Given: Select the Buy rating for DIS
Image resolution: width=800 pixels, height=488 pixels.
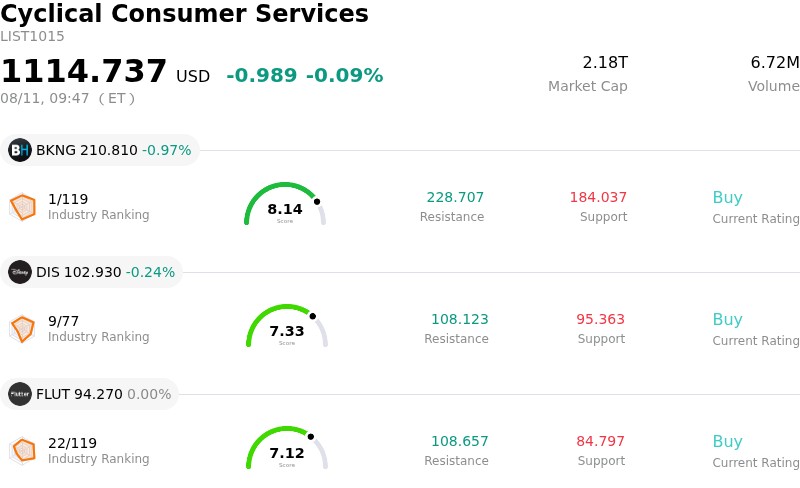Looking at the screenshot, I should click(x=728, y=319).
